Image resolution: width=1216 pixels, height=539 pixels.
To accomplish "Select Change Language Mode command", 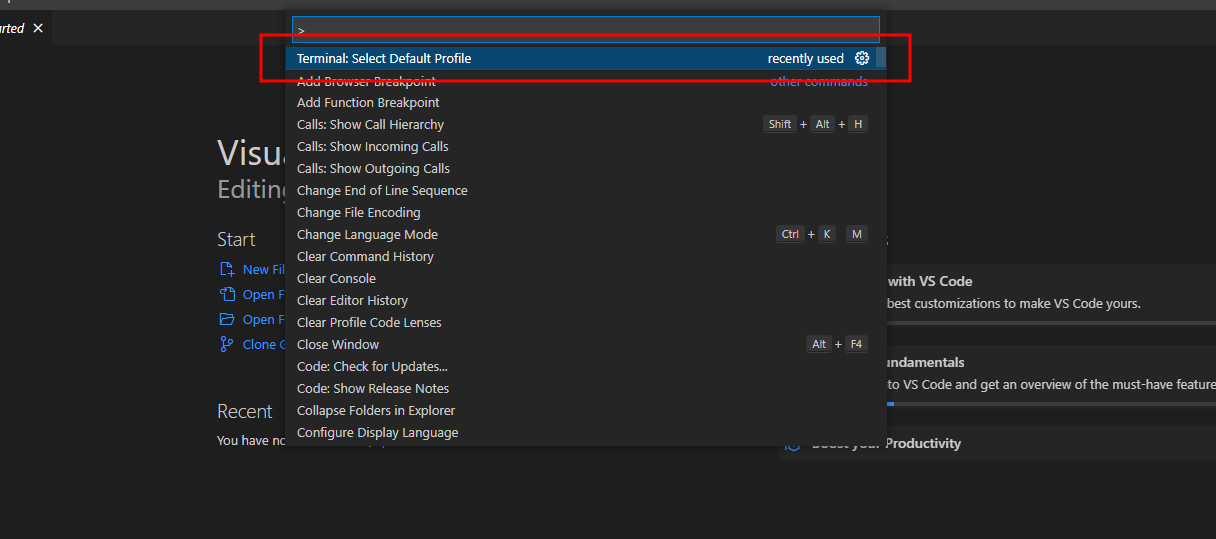I will point(581,234).
